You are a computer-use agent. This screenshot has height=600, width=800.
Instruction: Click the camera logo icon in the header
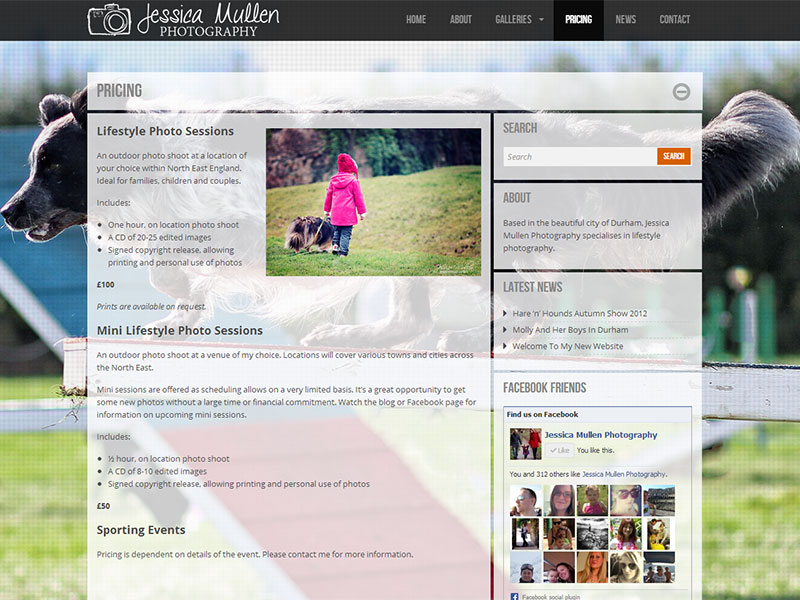[109, 19]
